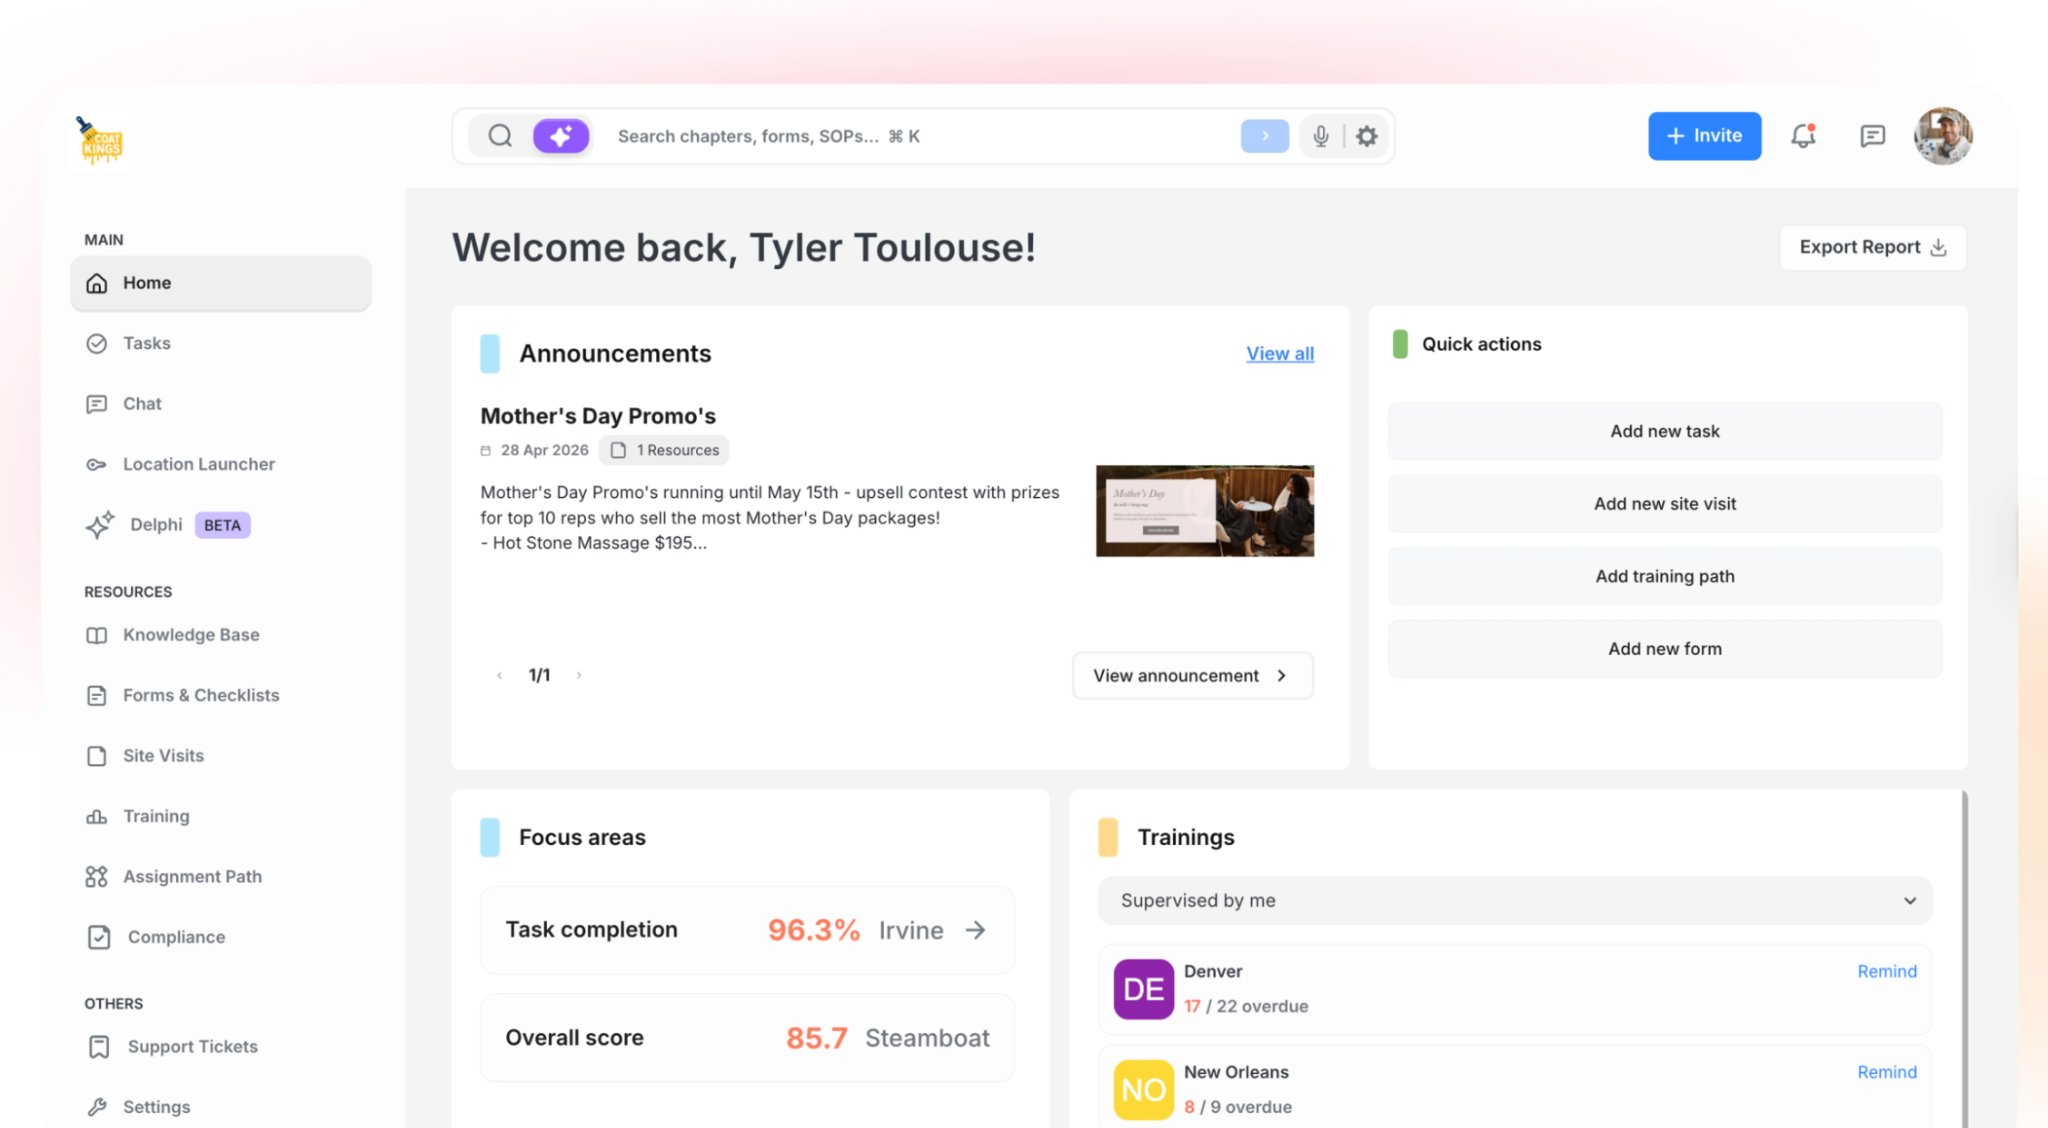Open Site Visits section

[221, 756]
